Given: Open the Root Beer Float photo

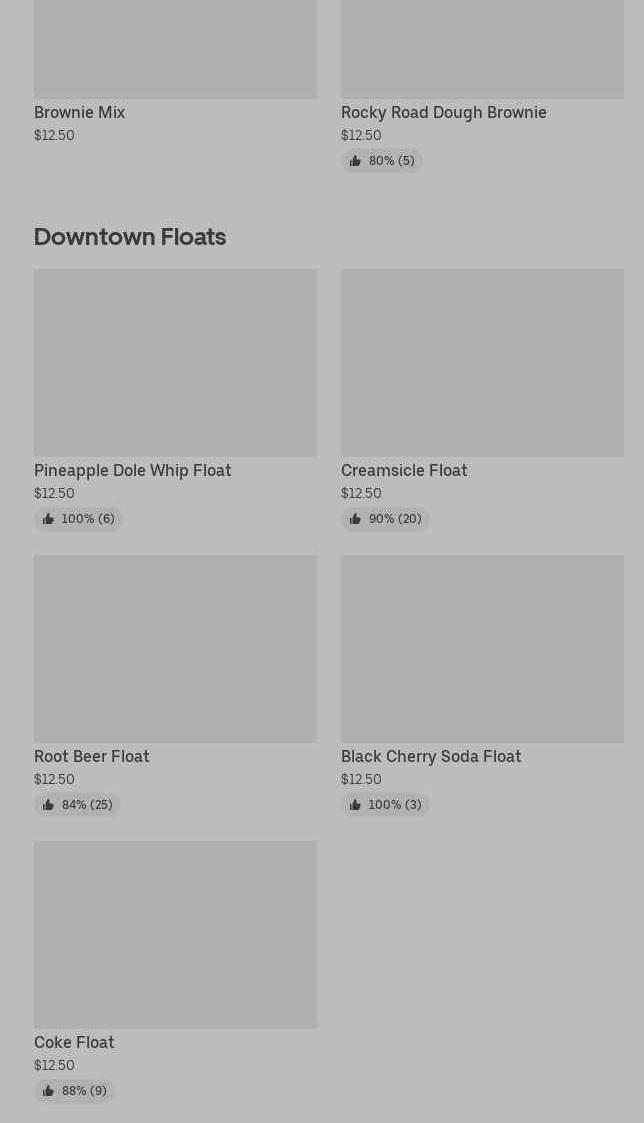Looking at the screenshot, I should pyautogui.click(x=175, y=648).
